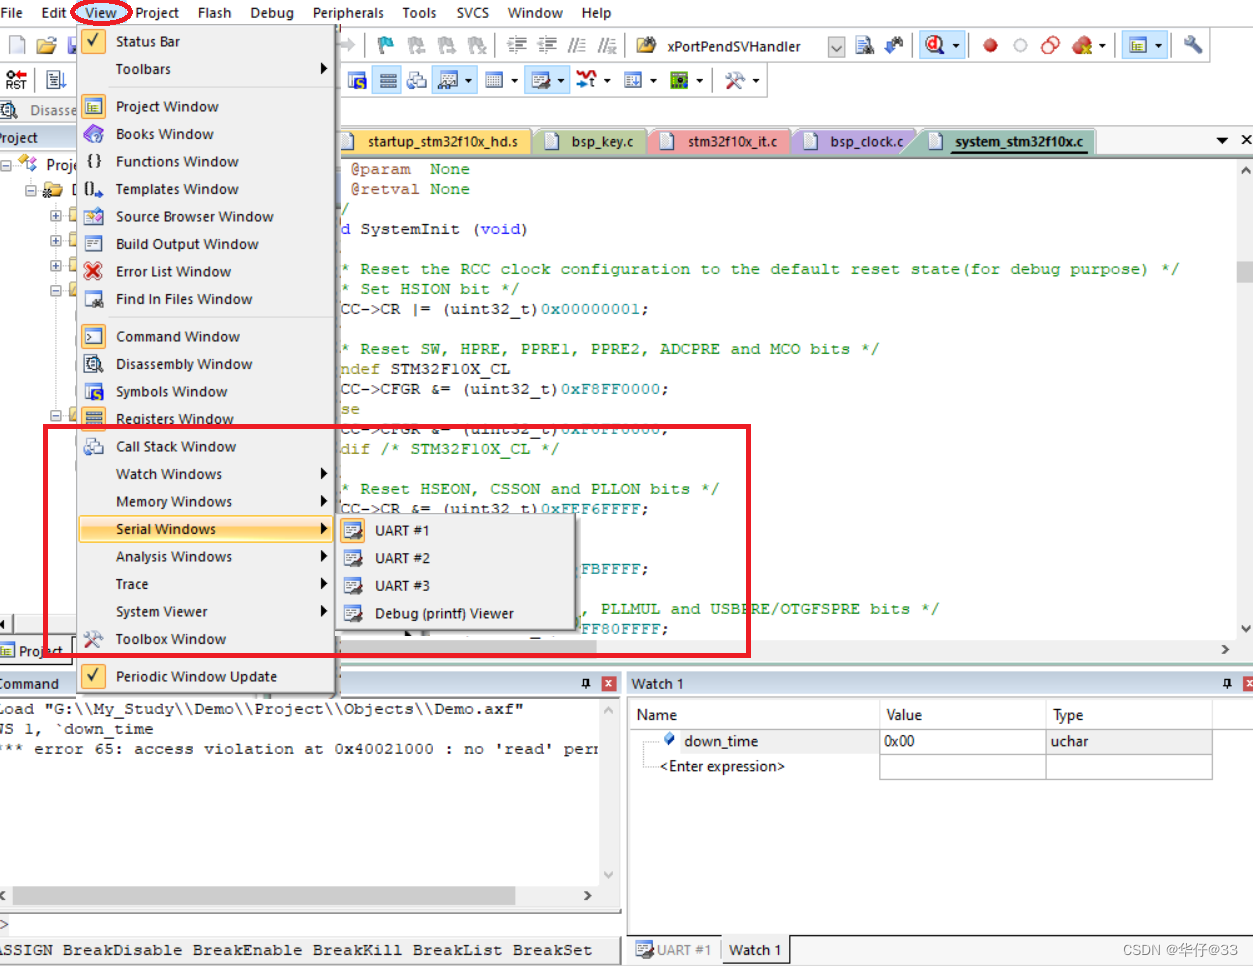Click the Toolbox toolbar icon
Screen dimensions: 1253x966
point(735,80)
